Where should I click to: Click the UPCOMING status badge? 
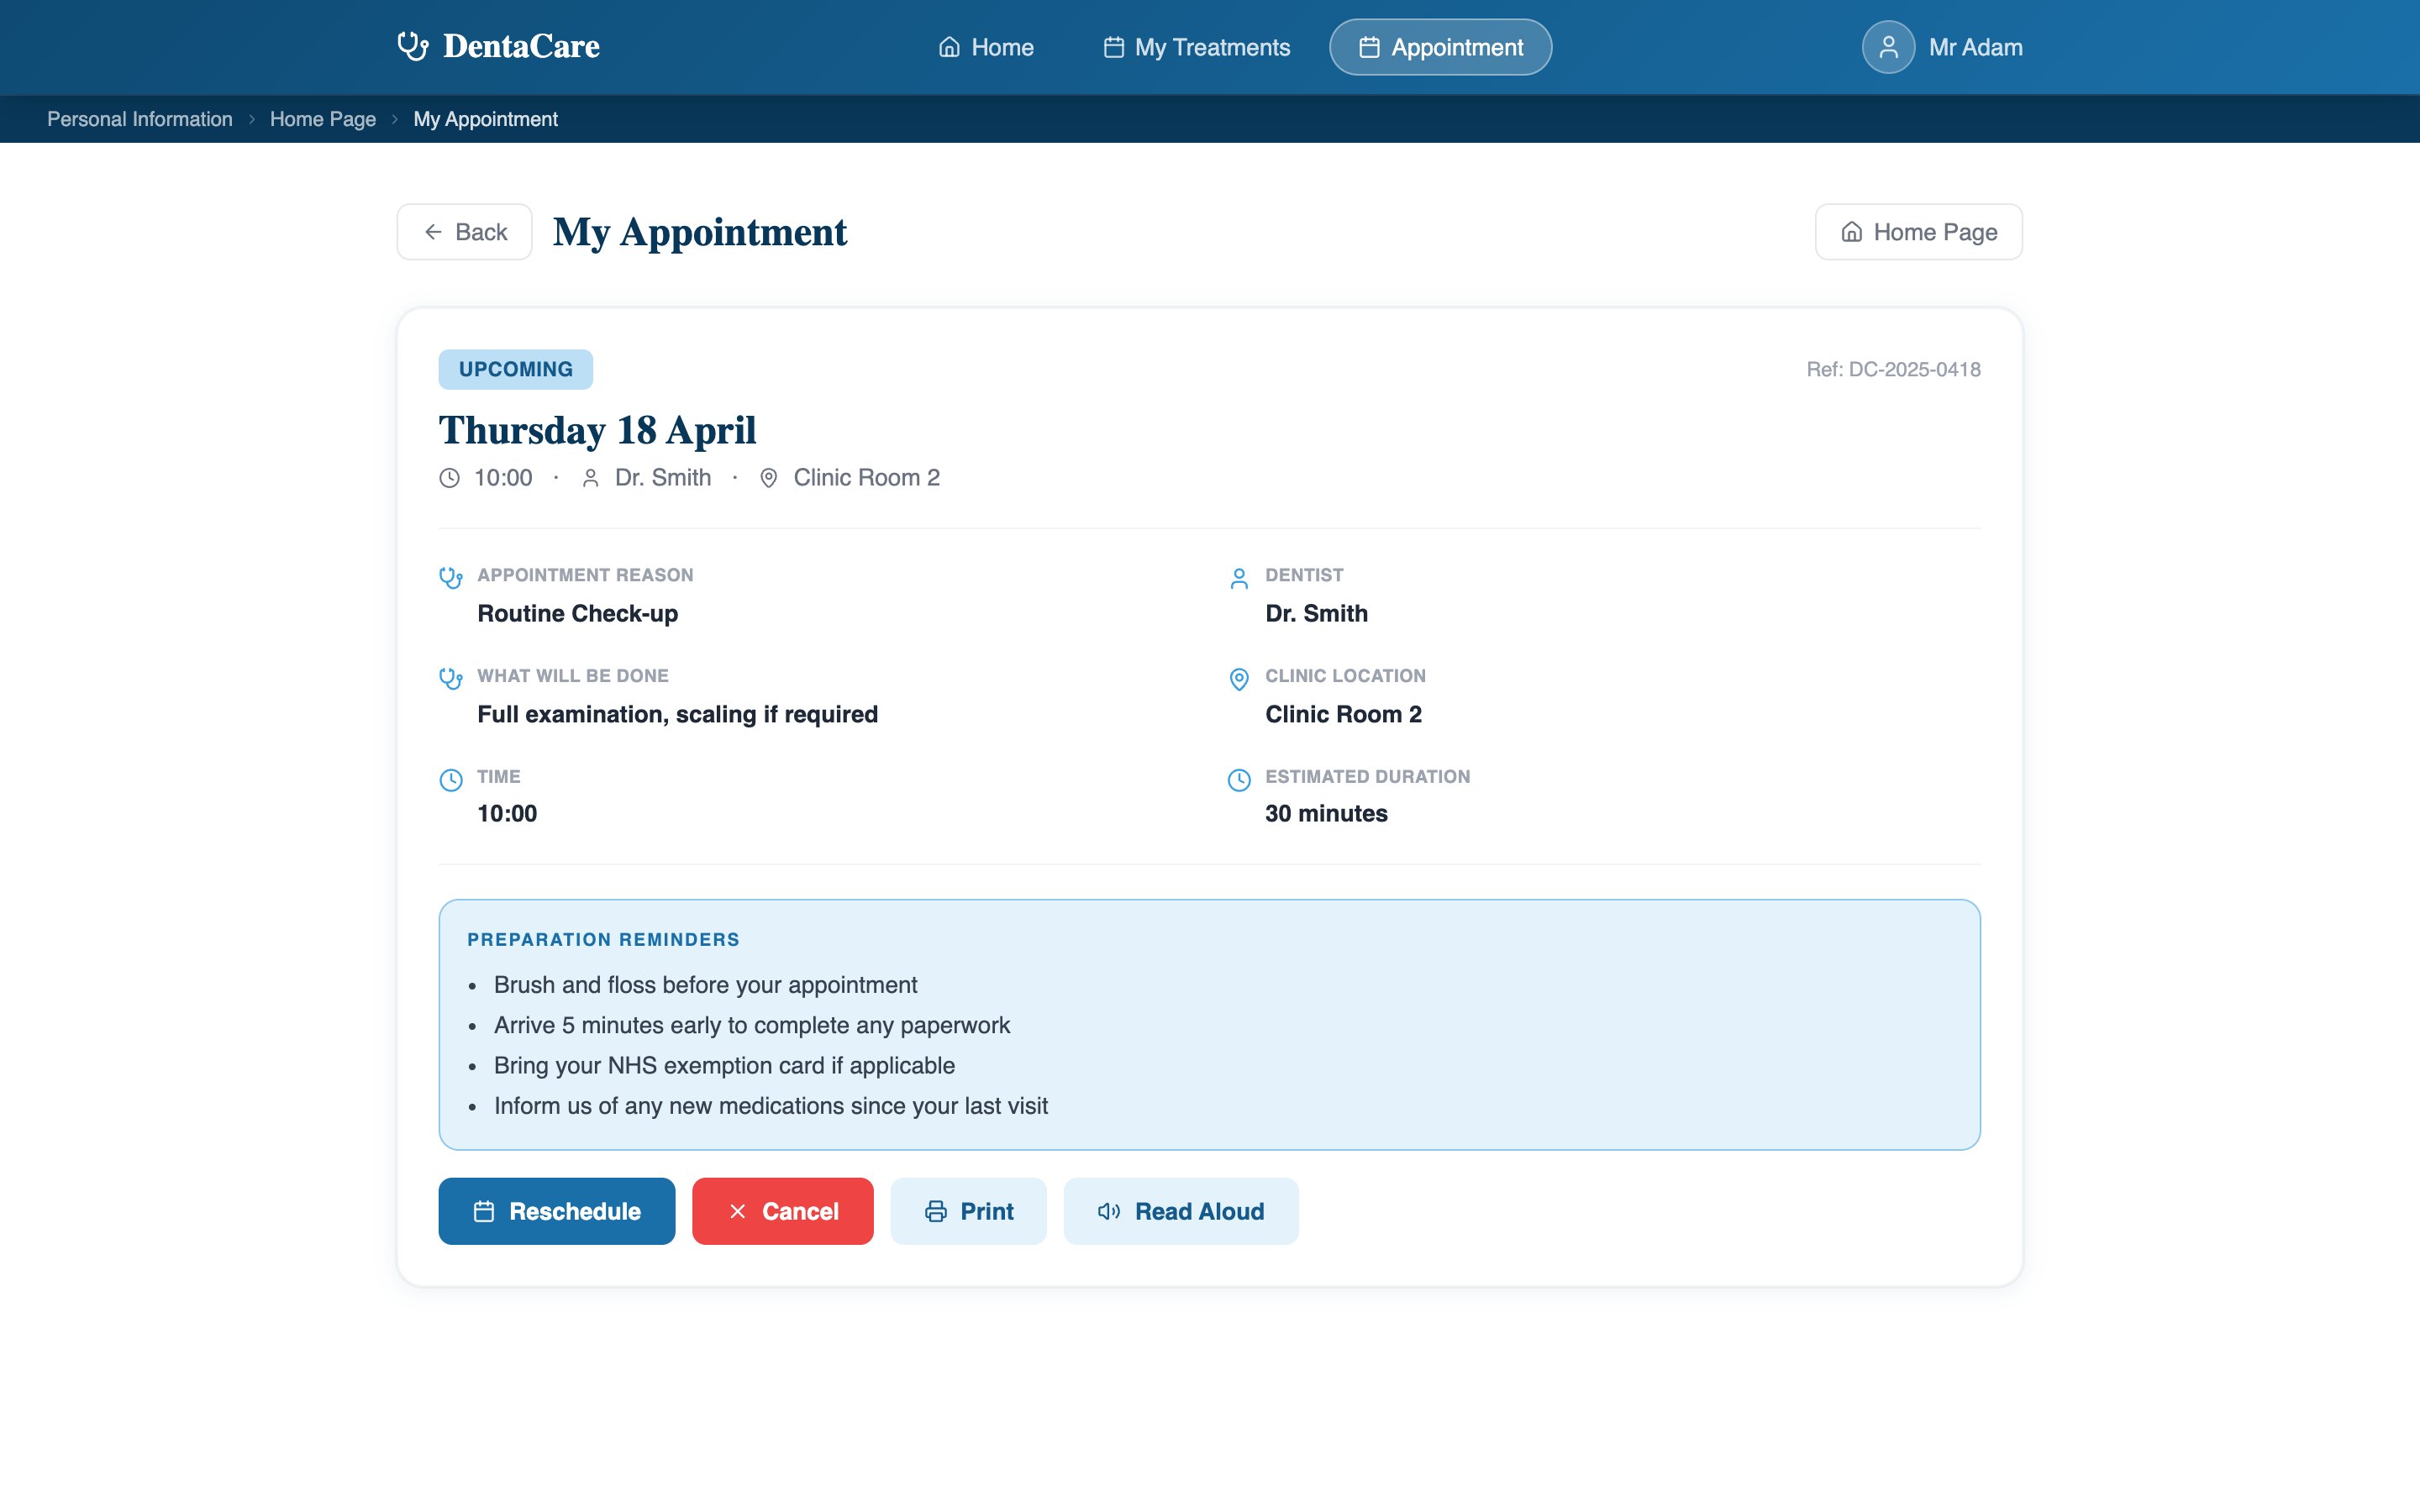[516, 369]
